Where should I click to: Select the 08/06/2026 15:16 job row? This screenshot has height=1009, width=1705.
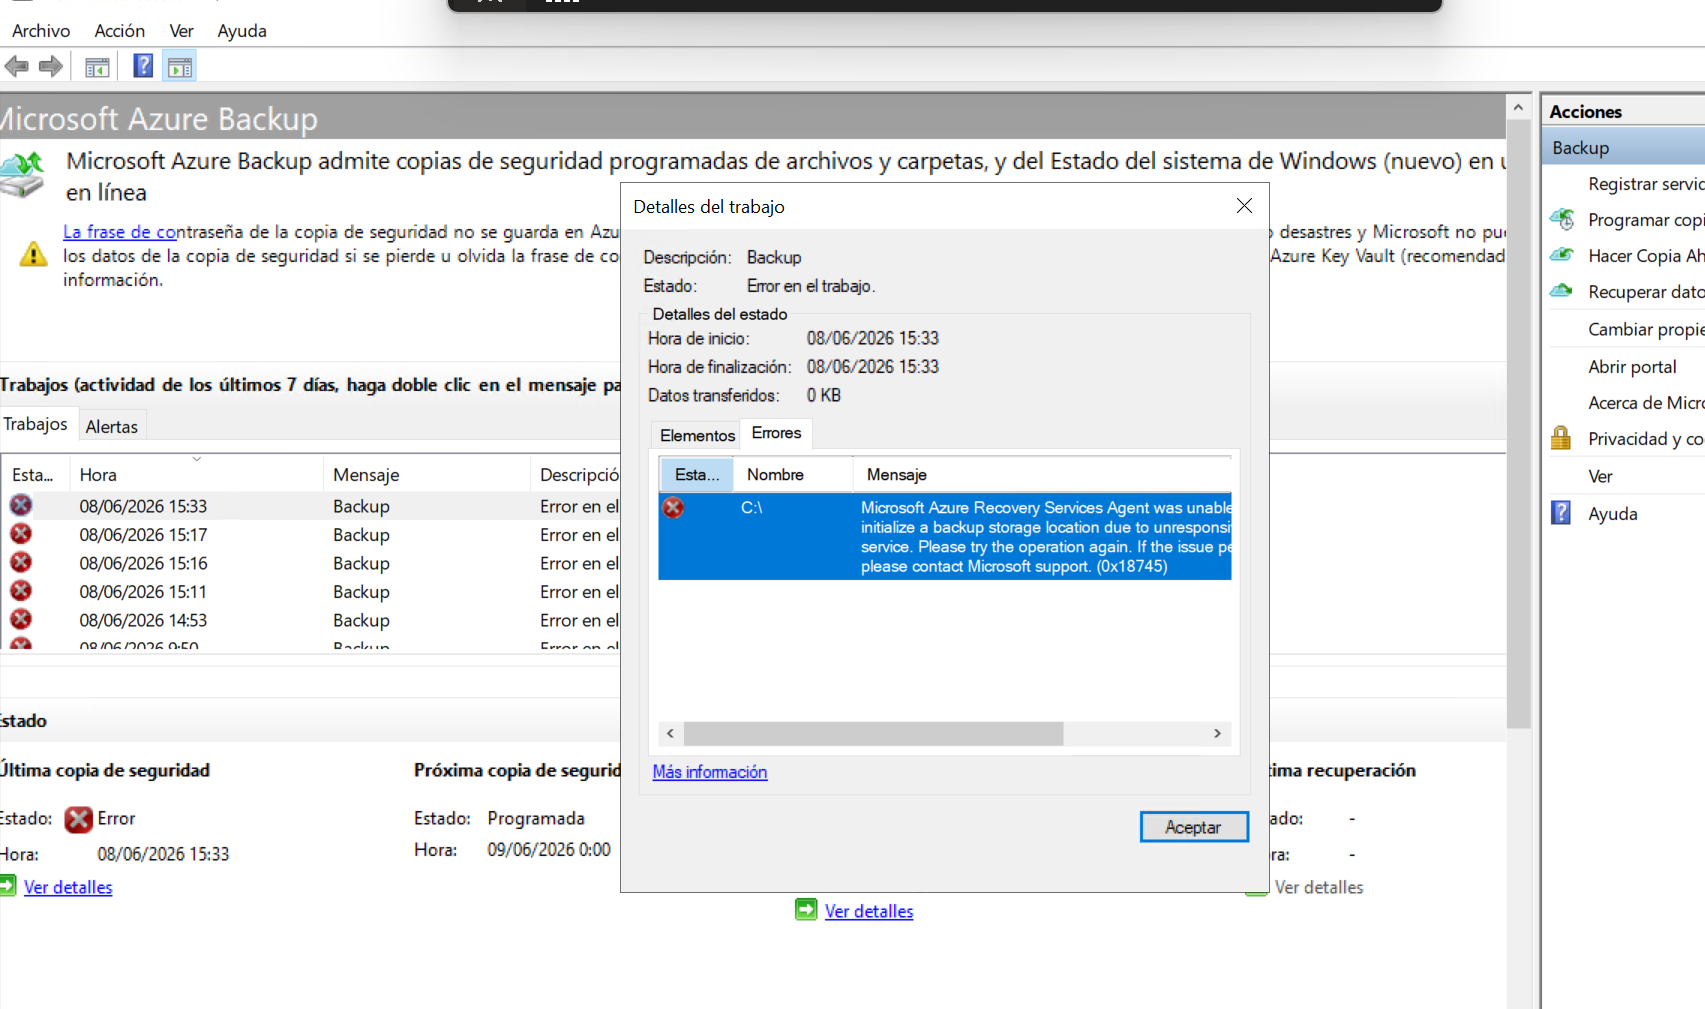[310, 563]
